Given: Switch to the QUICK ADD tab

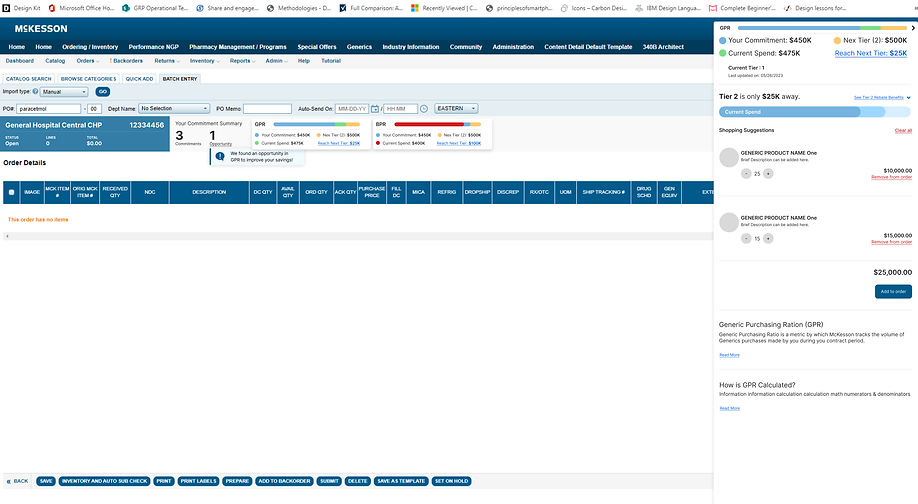Looking at the screenshot, I should pos(139,78).
